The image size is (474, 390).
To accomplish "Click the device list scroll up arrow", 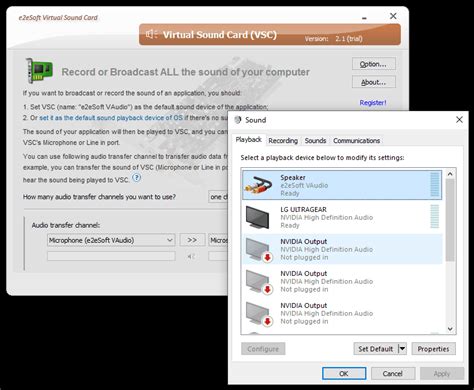I will pyautogui.click(x=450, y=174).
